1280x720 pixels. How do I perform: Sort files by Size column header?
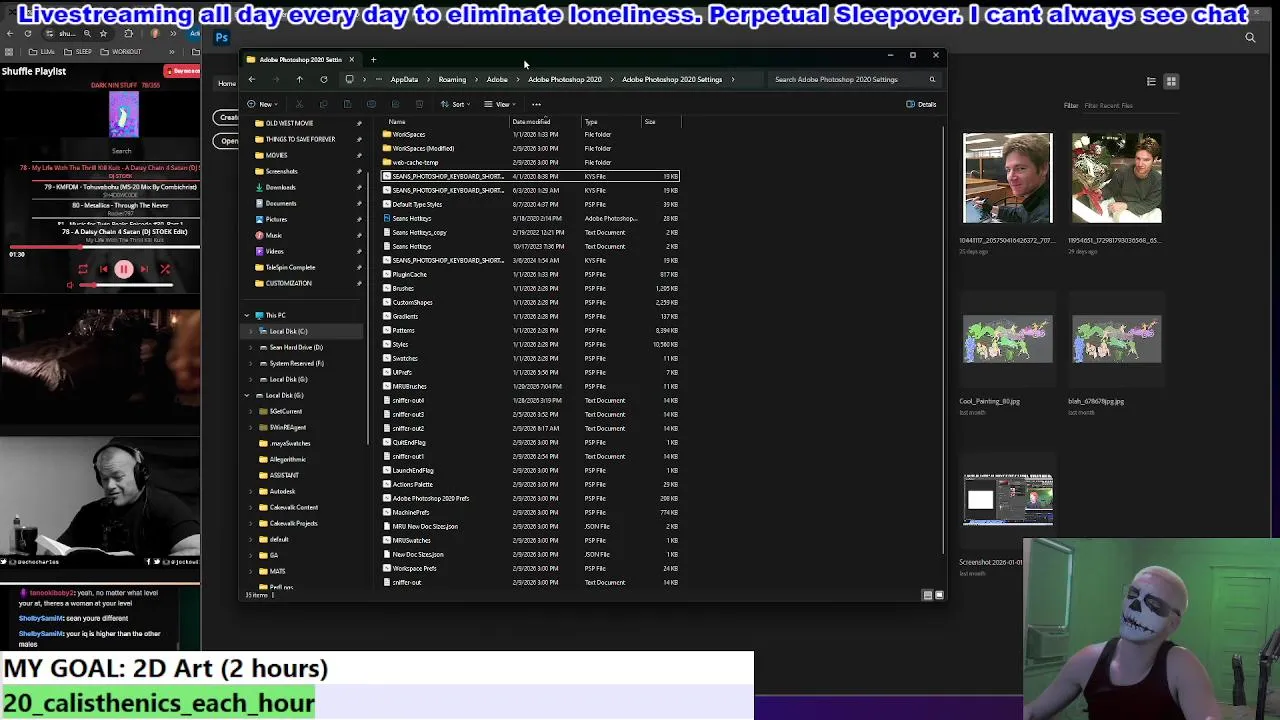(650, 122)
